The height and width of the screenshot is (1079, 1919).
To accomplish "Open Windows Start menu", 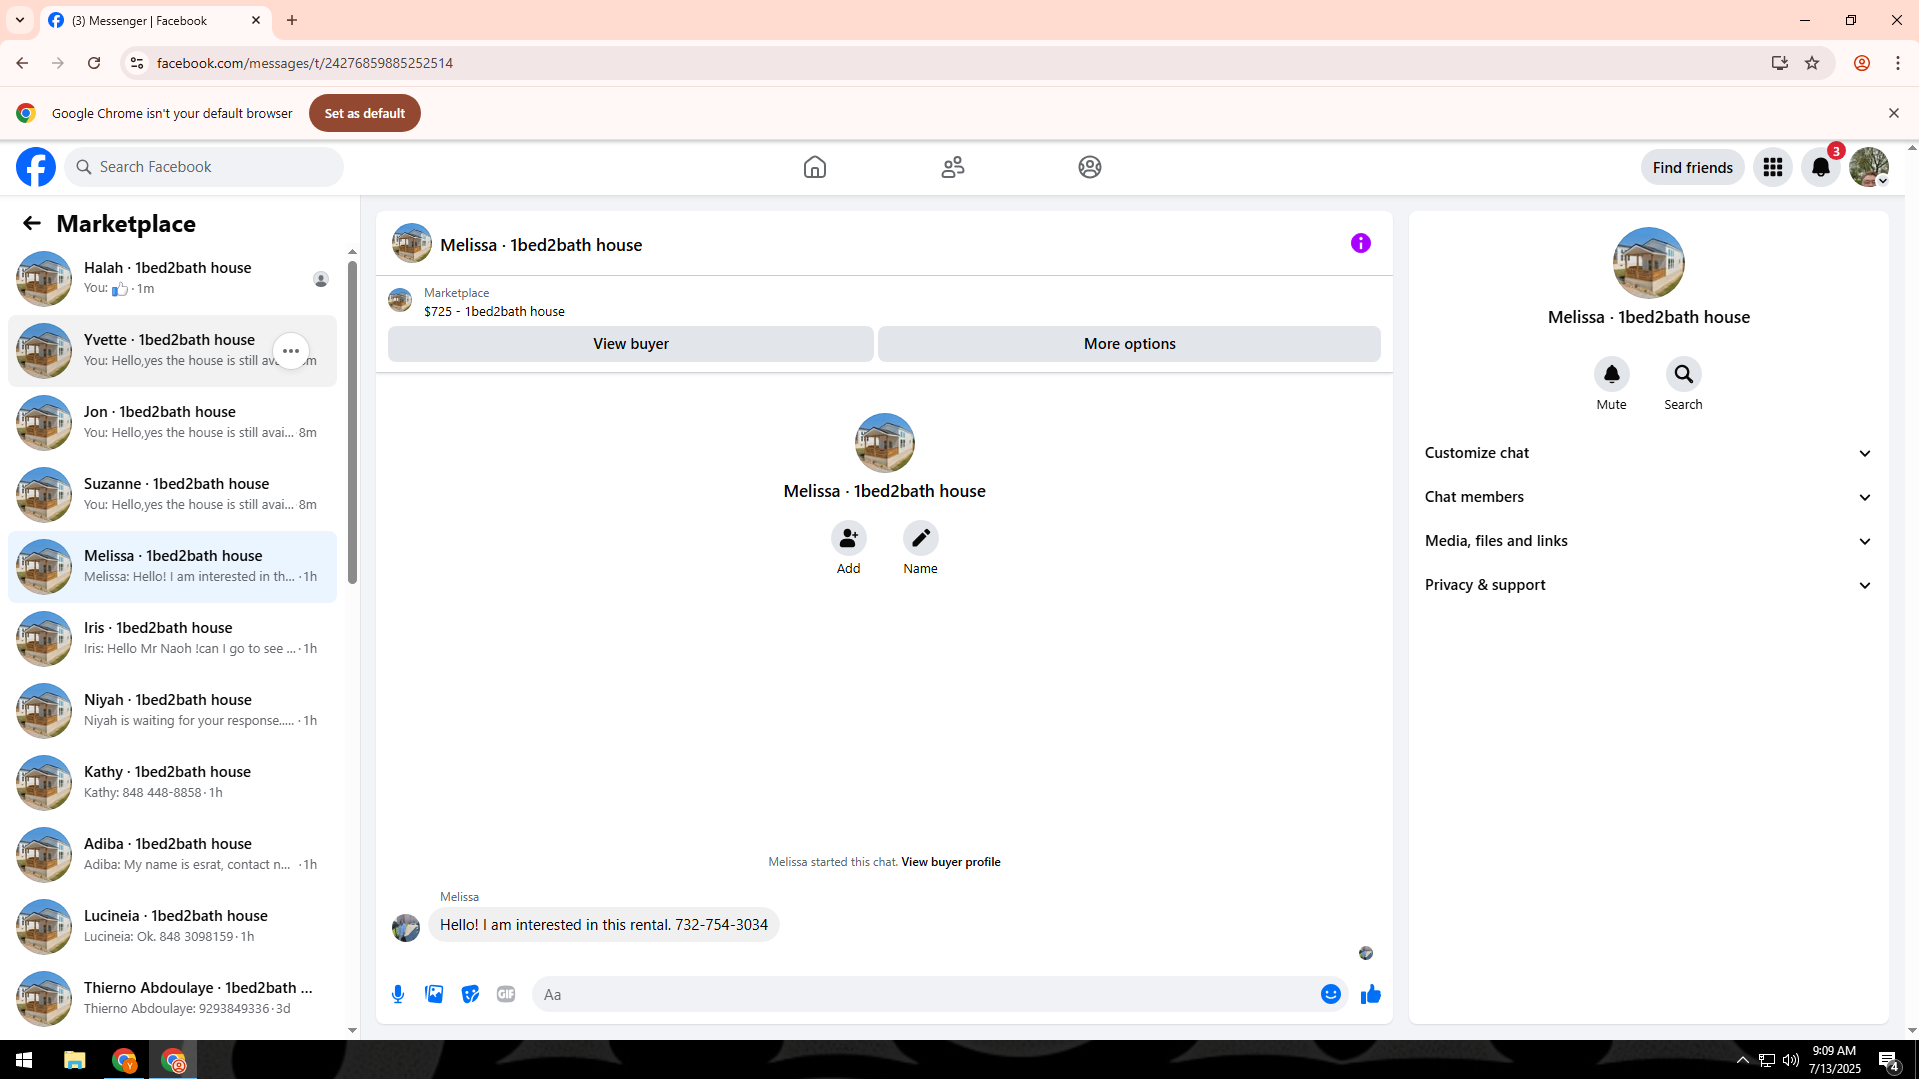I will [x=24, y=1060].
